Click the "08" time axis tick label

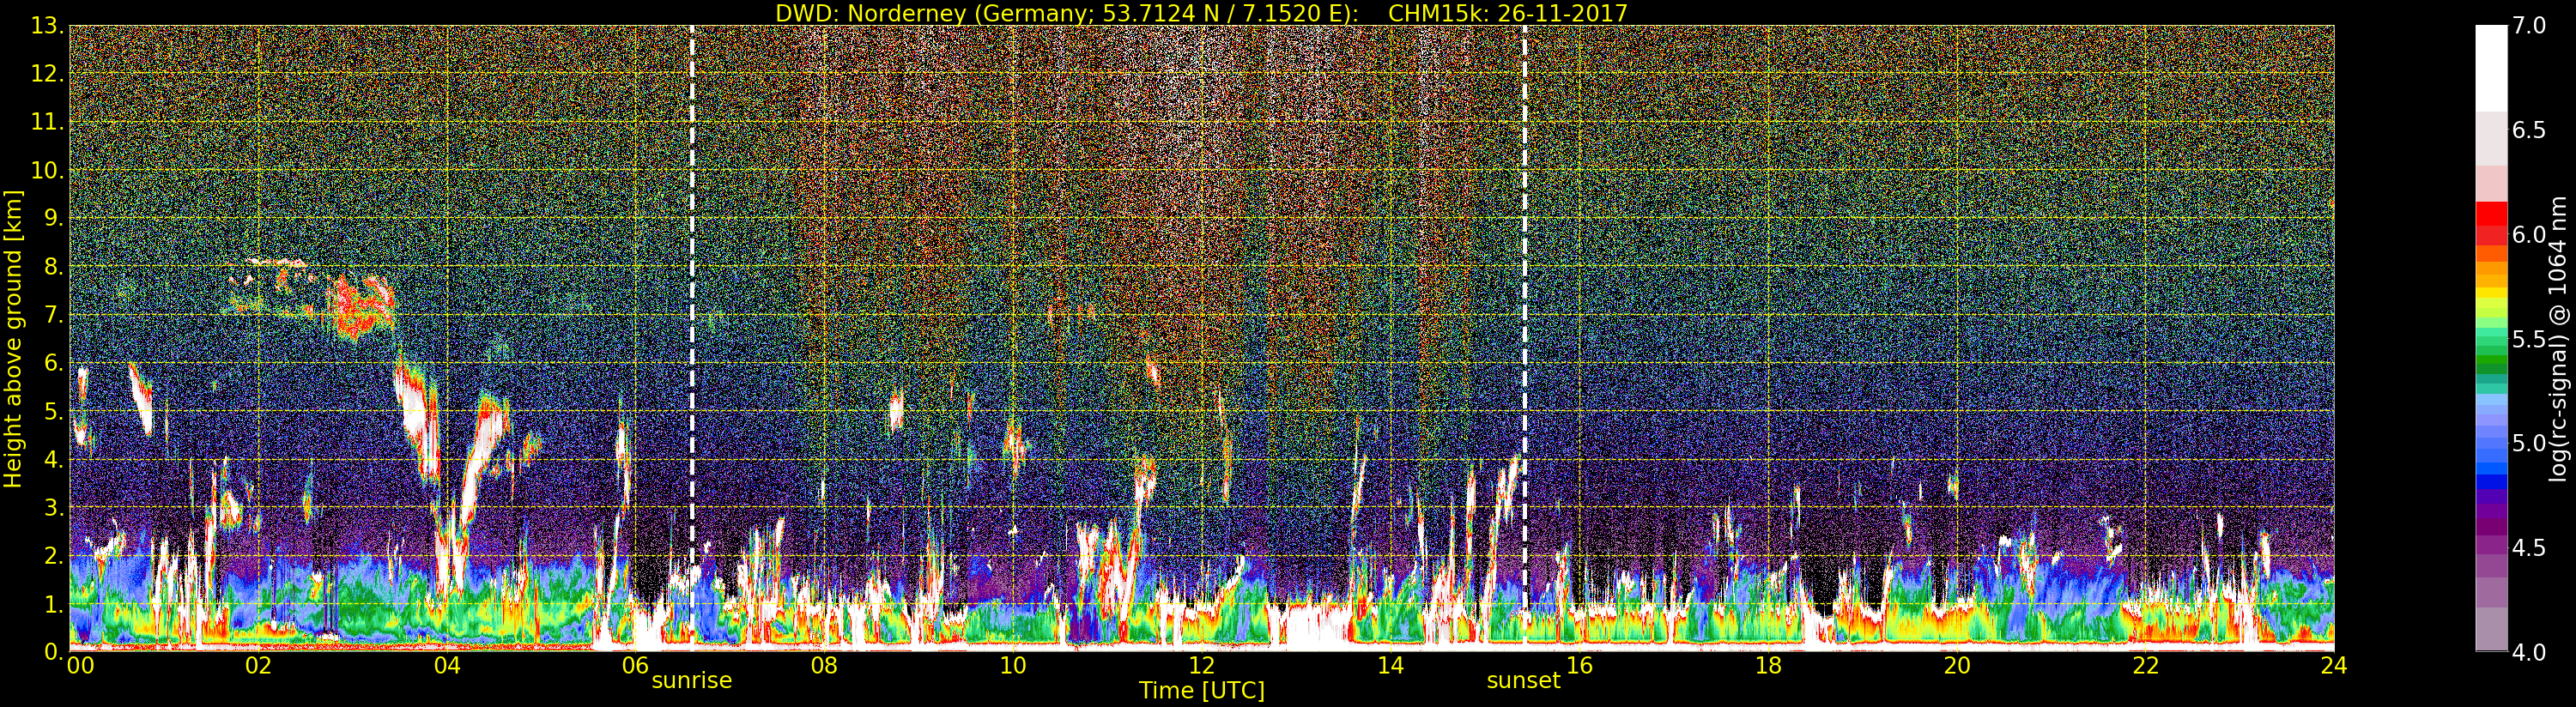coord(824,665)
